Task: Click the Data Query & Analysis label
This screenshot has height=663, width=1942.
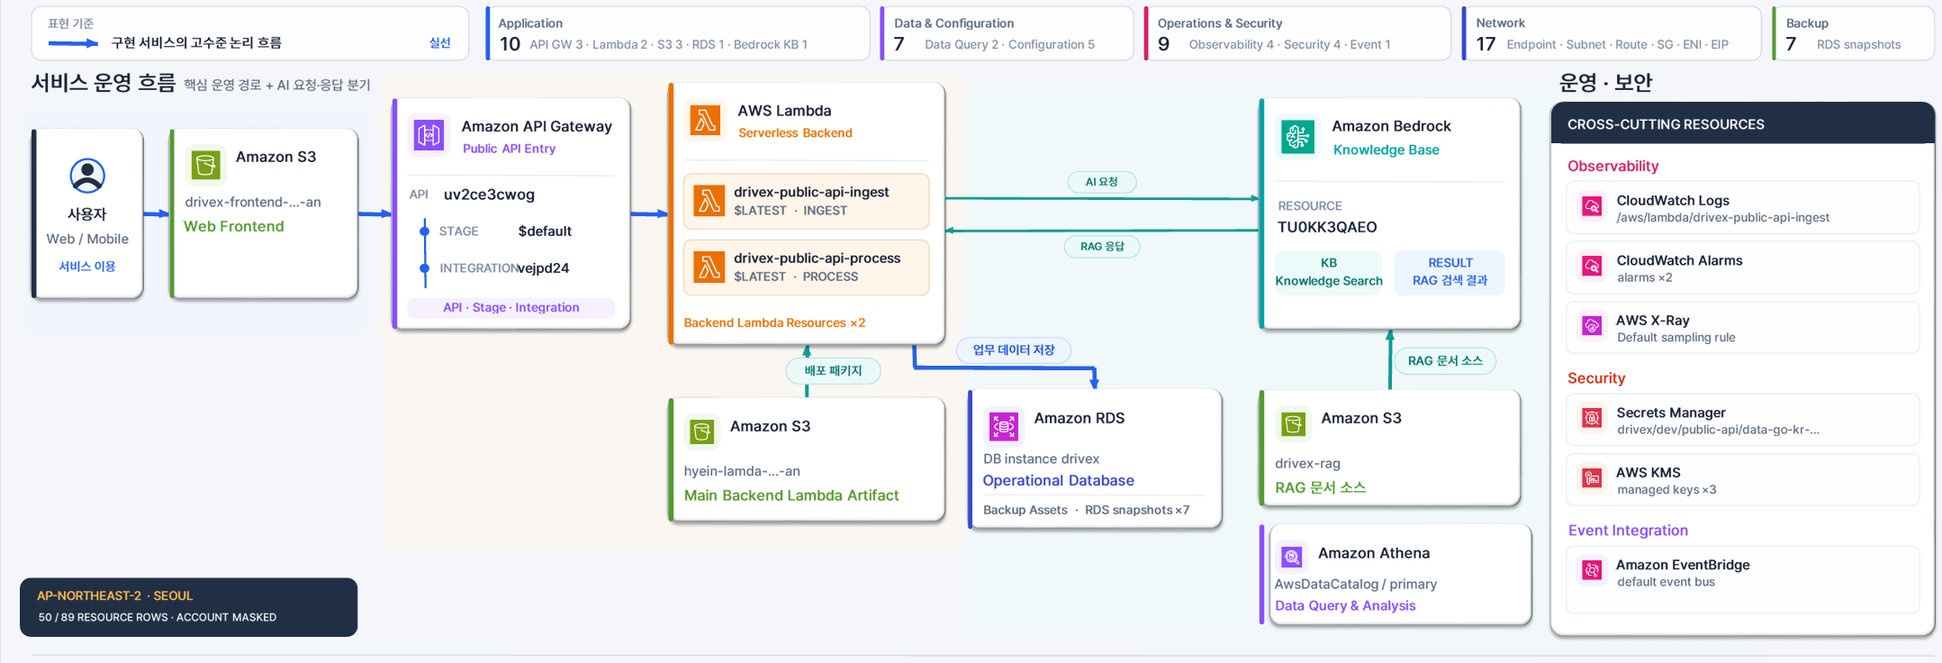Action: [1345, 606]
